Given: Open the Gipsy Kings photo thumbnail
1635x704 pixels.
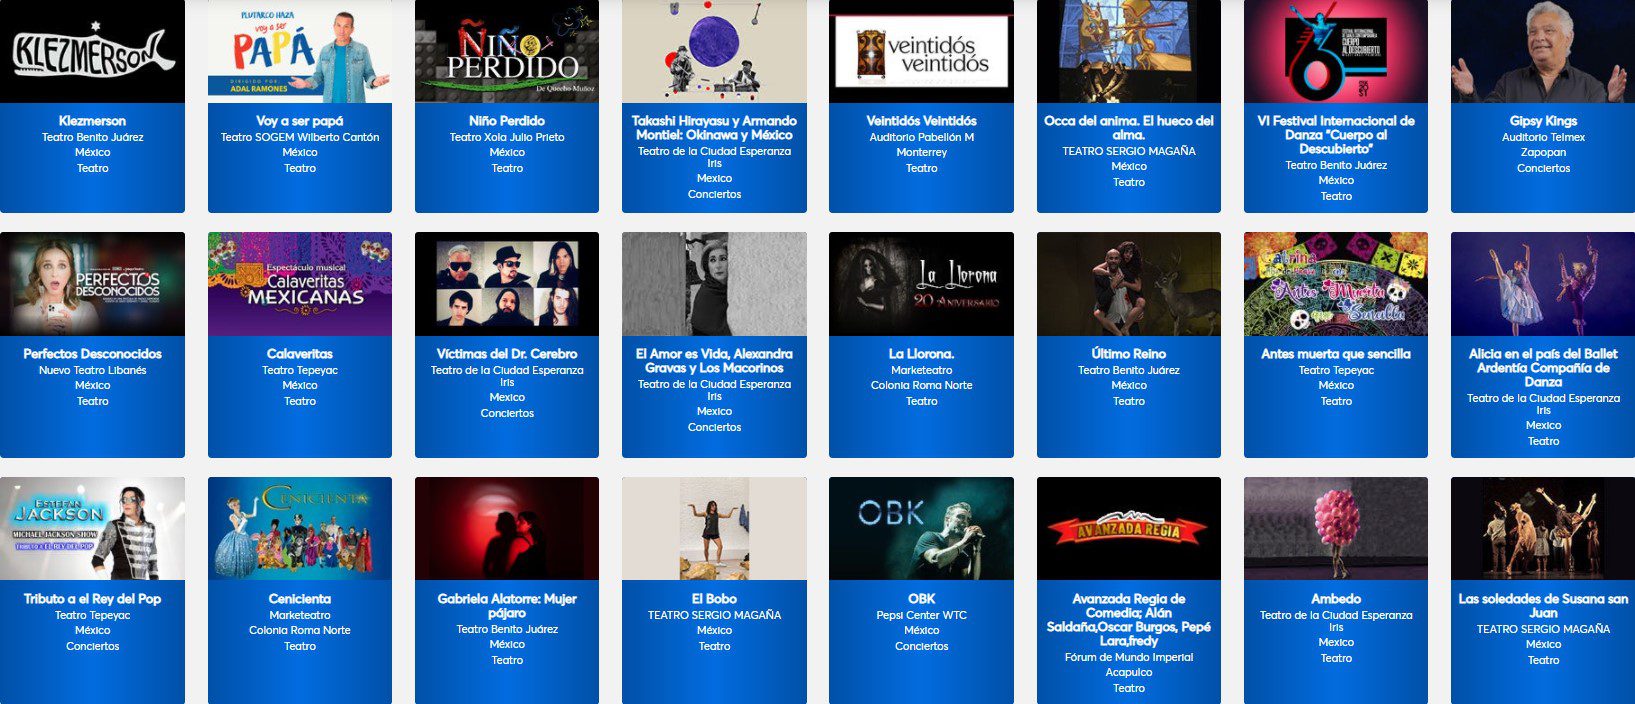Looking at the screenshot, I should 1543,51.
